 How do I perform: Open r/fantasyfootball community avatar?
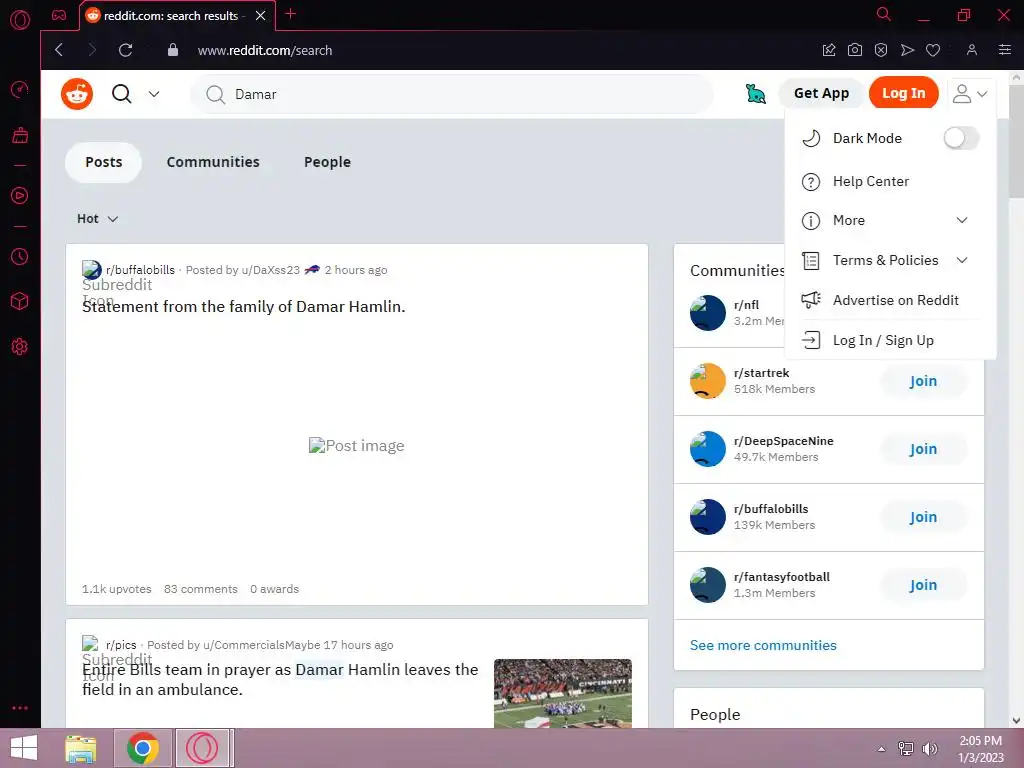click(x=708, y=584)
